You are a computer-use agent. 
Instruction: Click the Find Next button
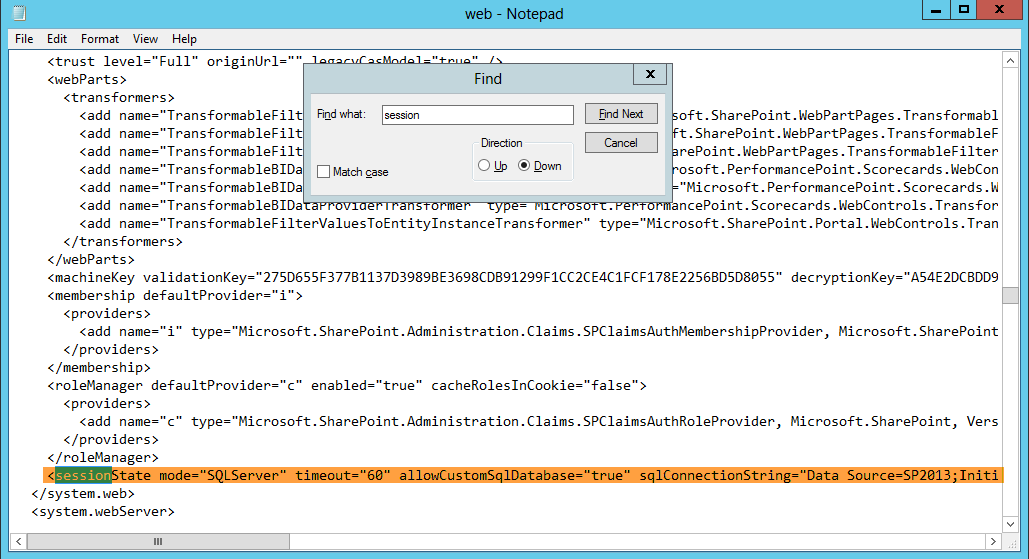coord(621,114)
